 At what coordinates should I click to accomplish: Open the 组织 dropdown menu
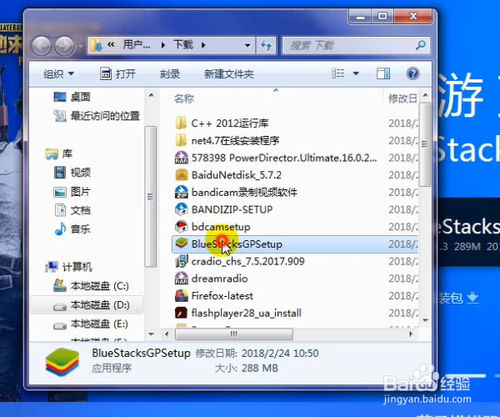tap(58, 74)
